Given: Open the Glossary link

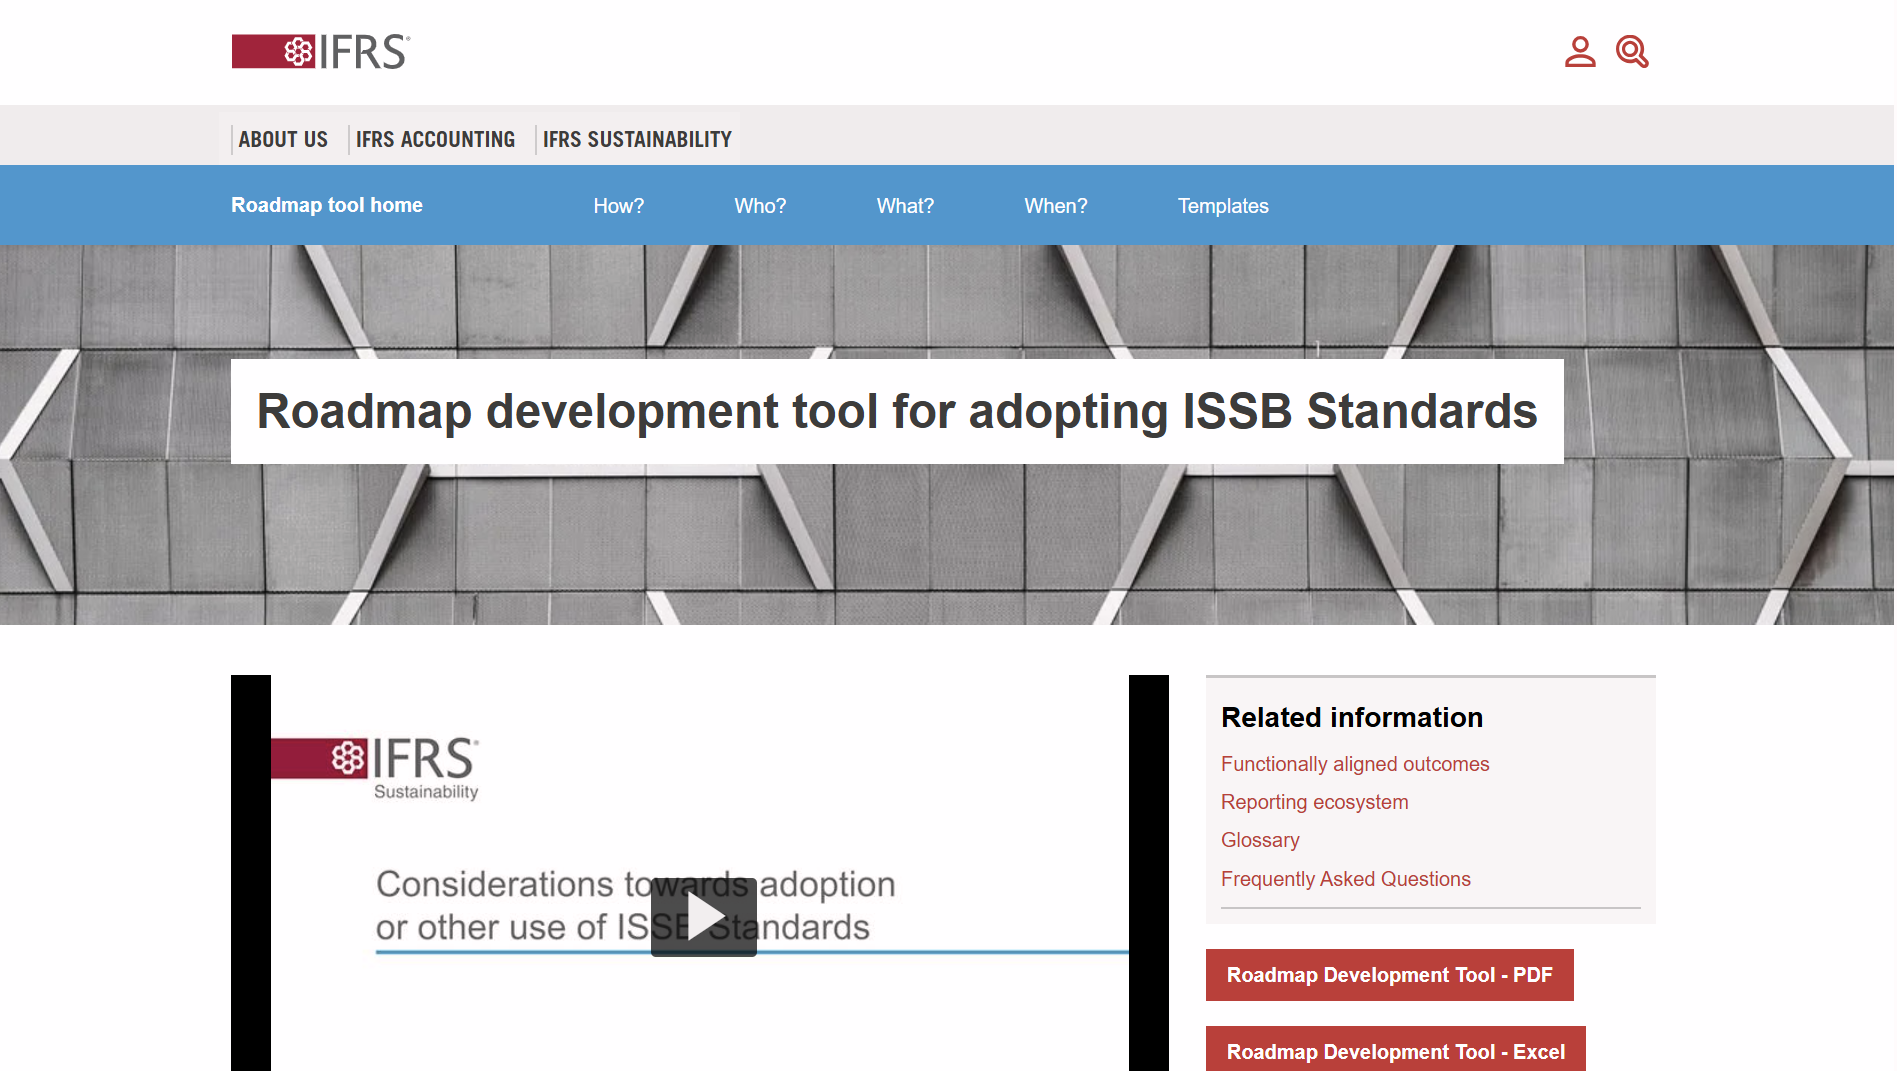Looking at the screenshot, I should (1259, 840).
